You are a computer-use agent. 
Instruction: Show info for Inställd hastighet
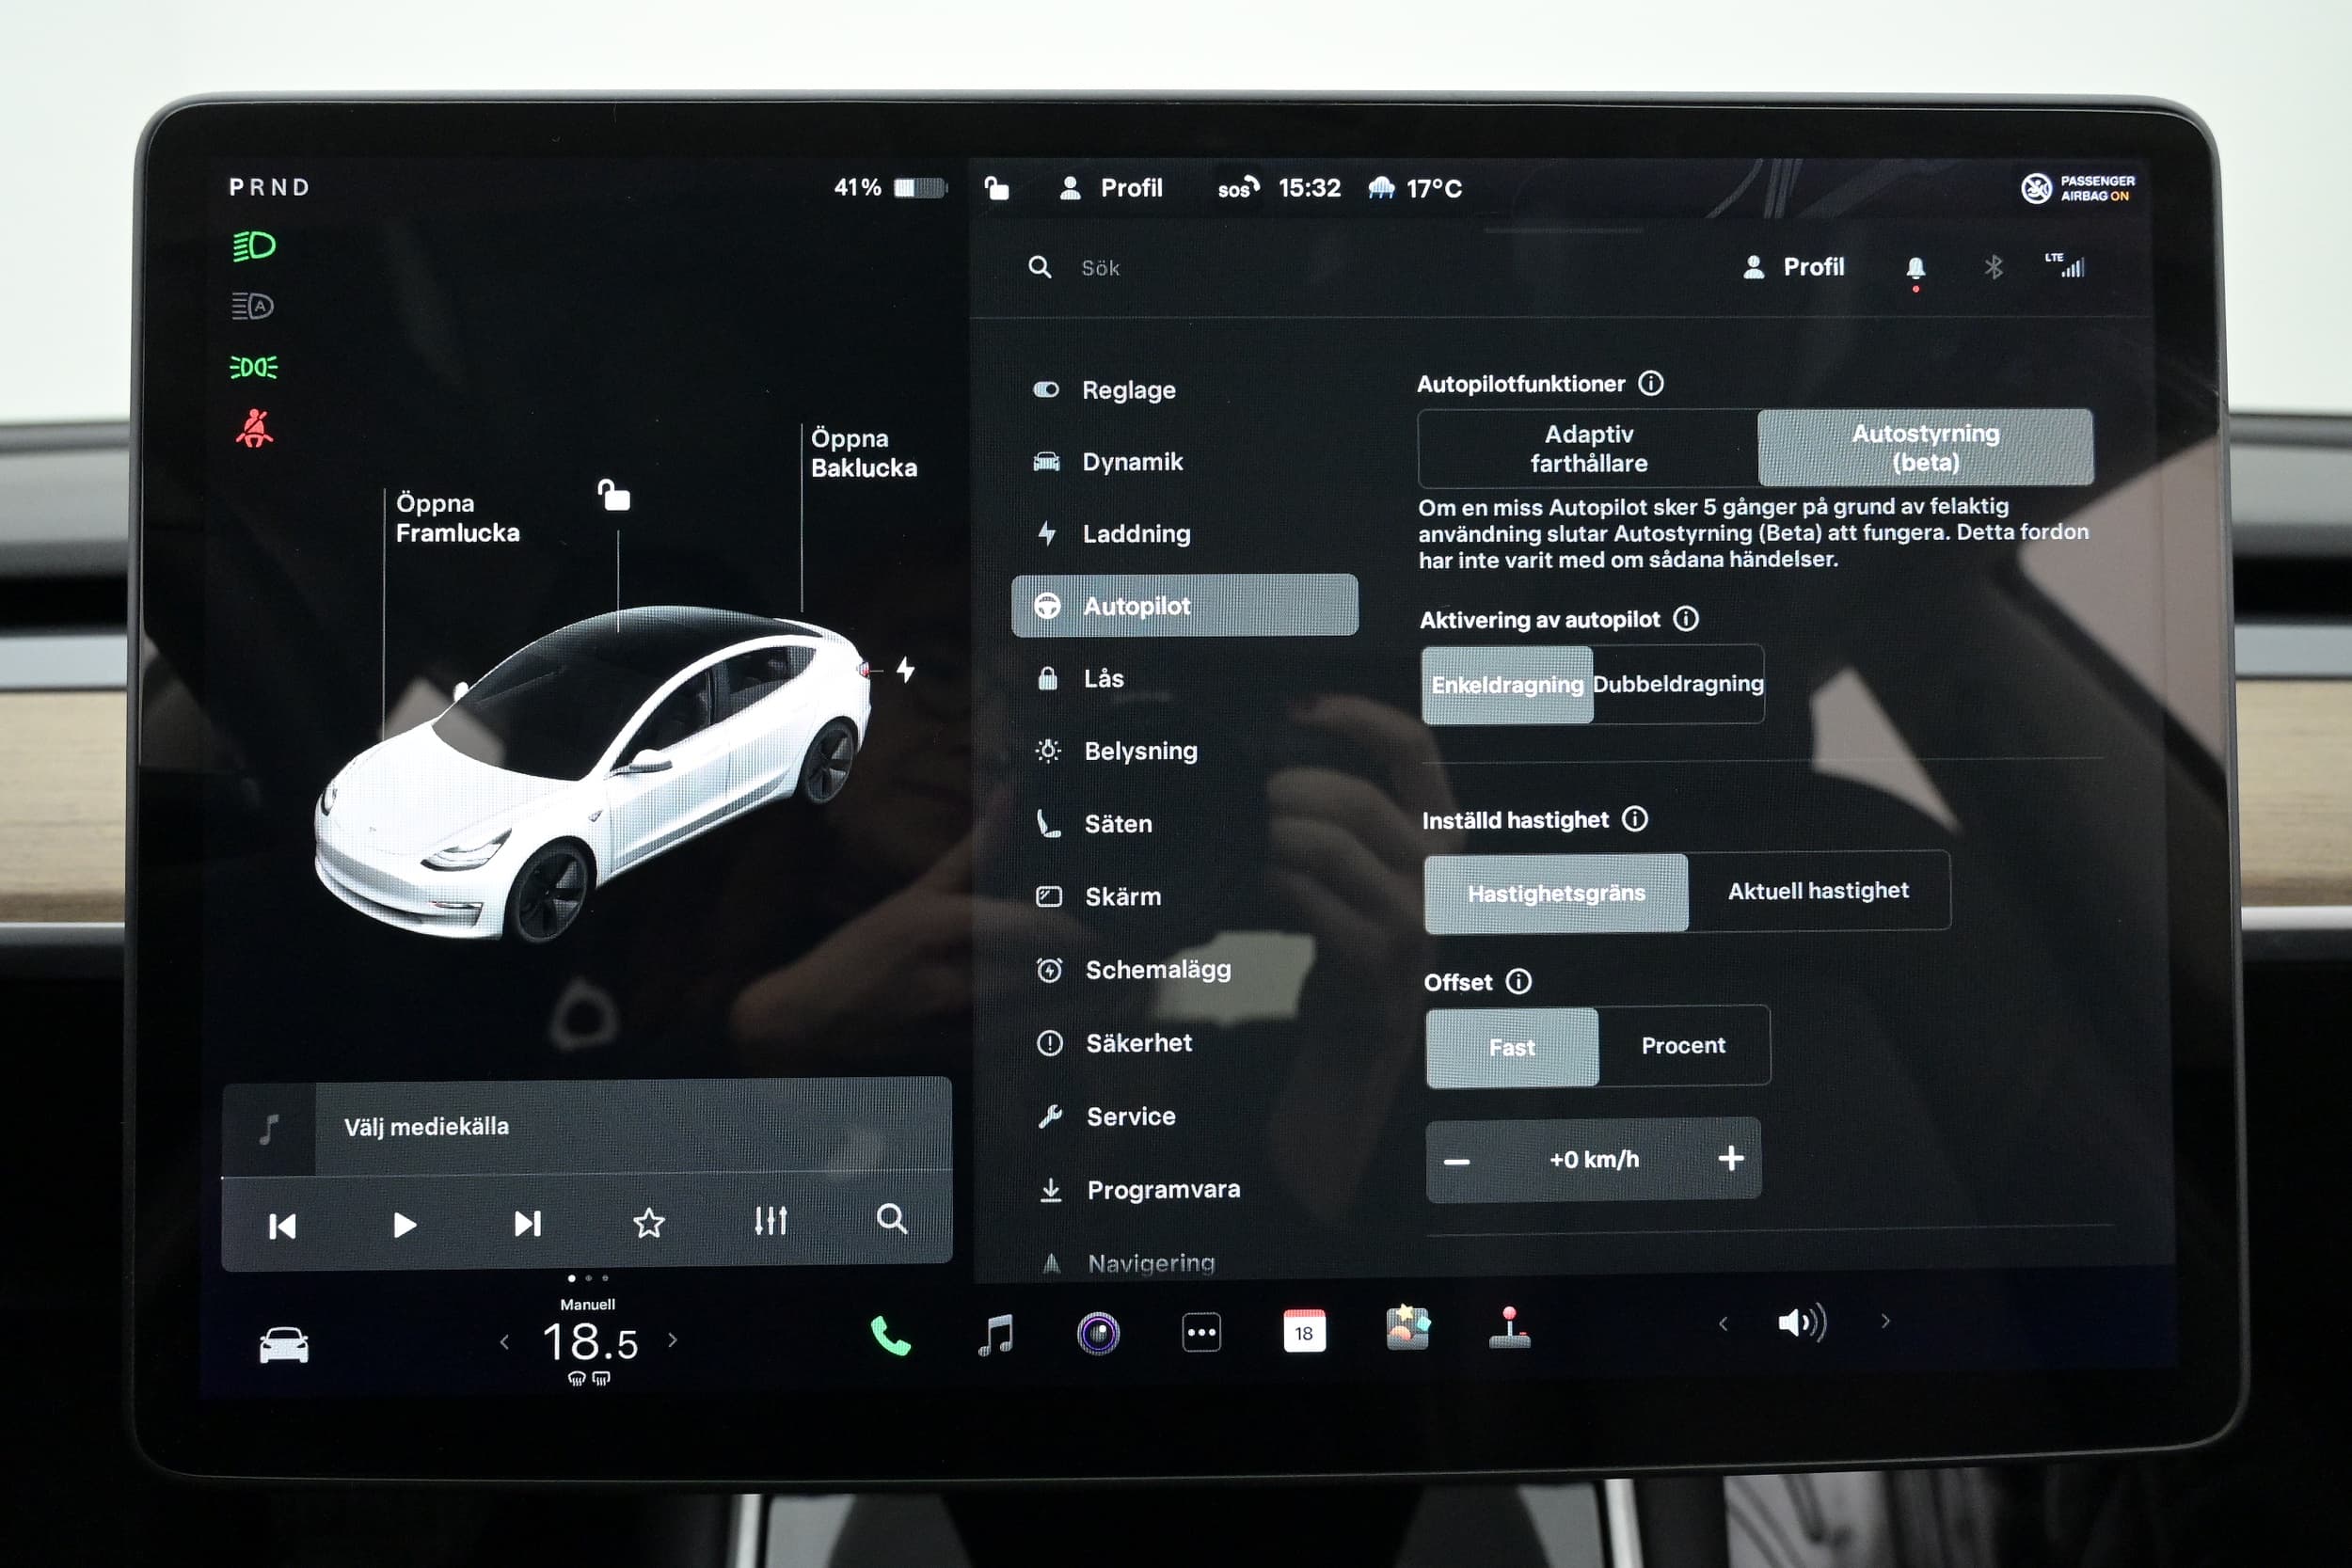coord(1635,819)
